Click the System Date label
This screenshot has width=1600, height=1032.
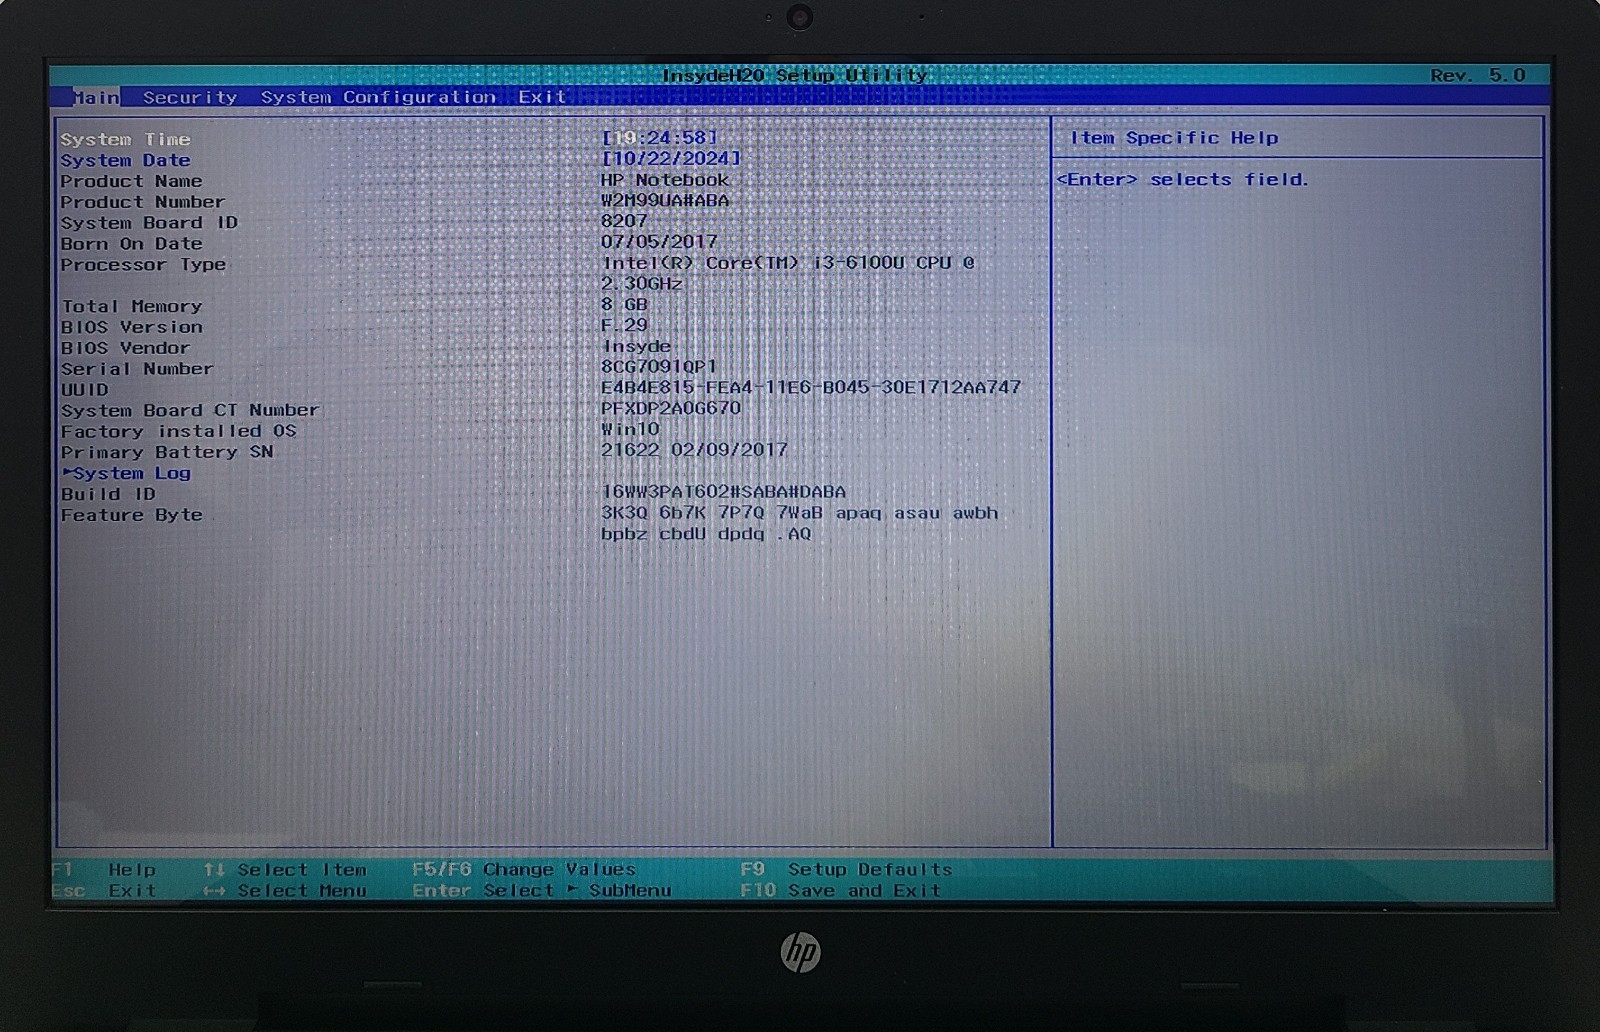(125, 160)
